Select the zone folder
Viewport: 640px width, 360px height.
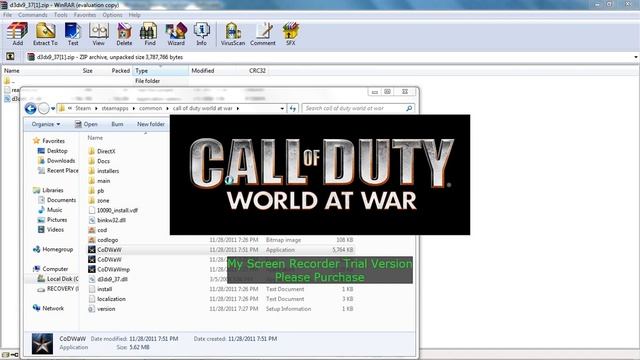point(99,200)
